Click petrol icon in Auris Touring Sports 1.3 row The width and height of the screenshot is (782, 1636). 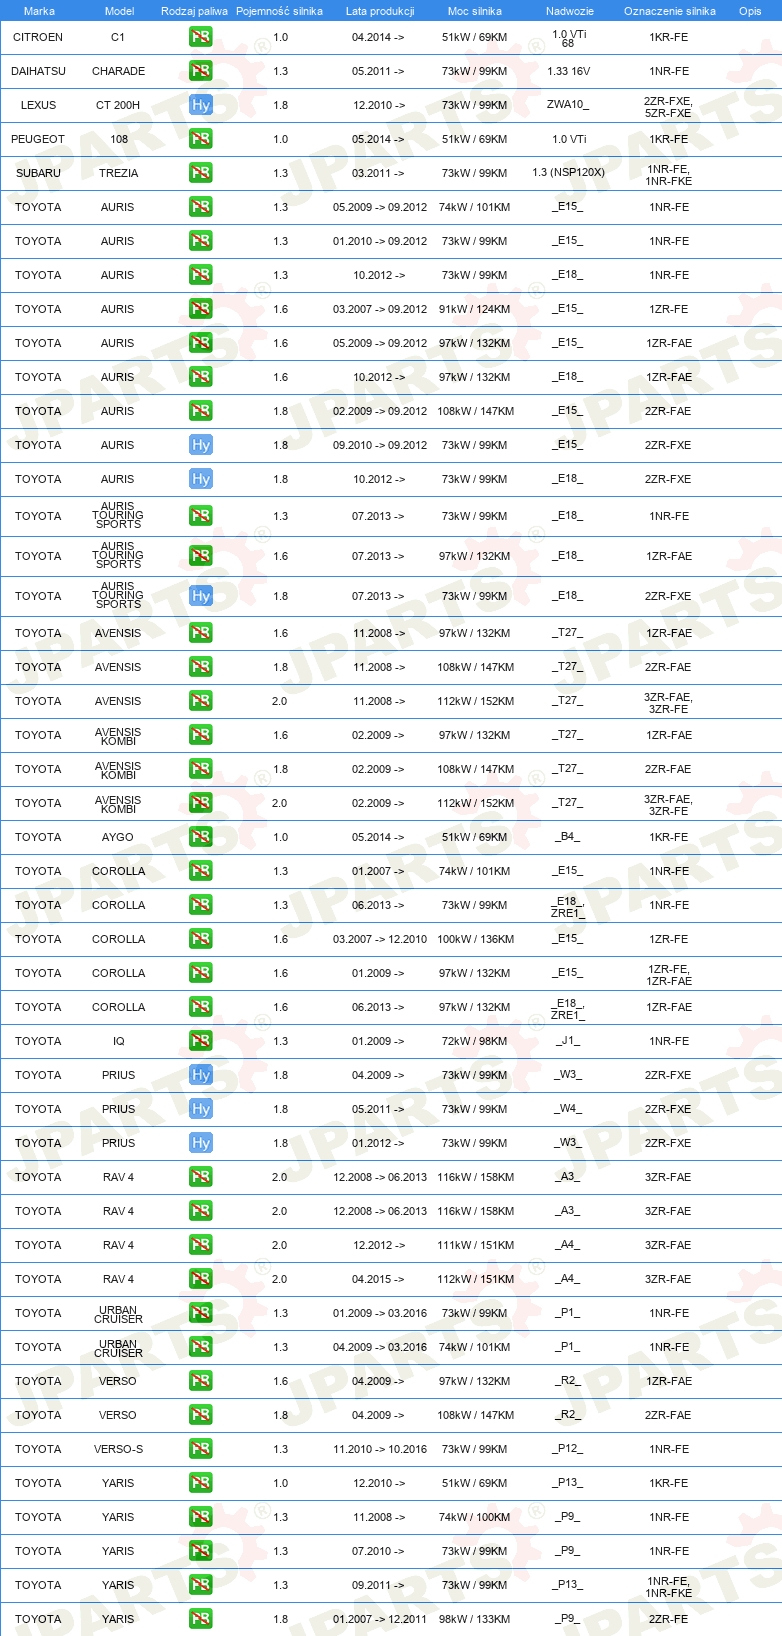coord(201,516)
